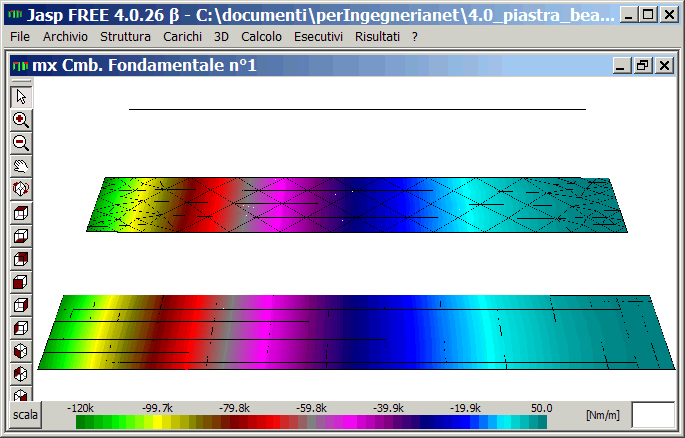This screenshot has height=438, width=685.
Task: Click the yellow legend swatch below -99.7k
Action: [158, 422]
